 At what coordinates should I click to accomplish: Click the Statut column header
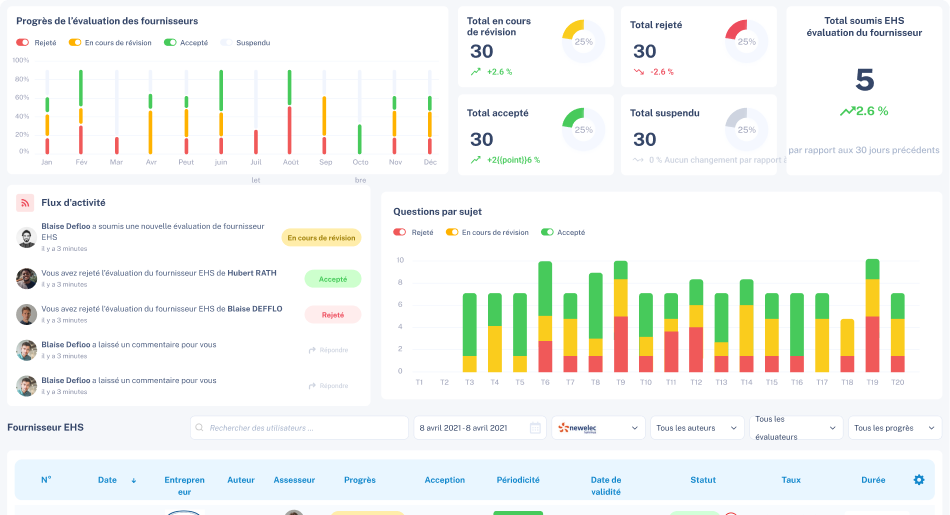tap(703, 480)
